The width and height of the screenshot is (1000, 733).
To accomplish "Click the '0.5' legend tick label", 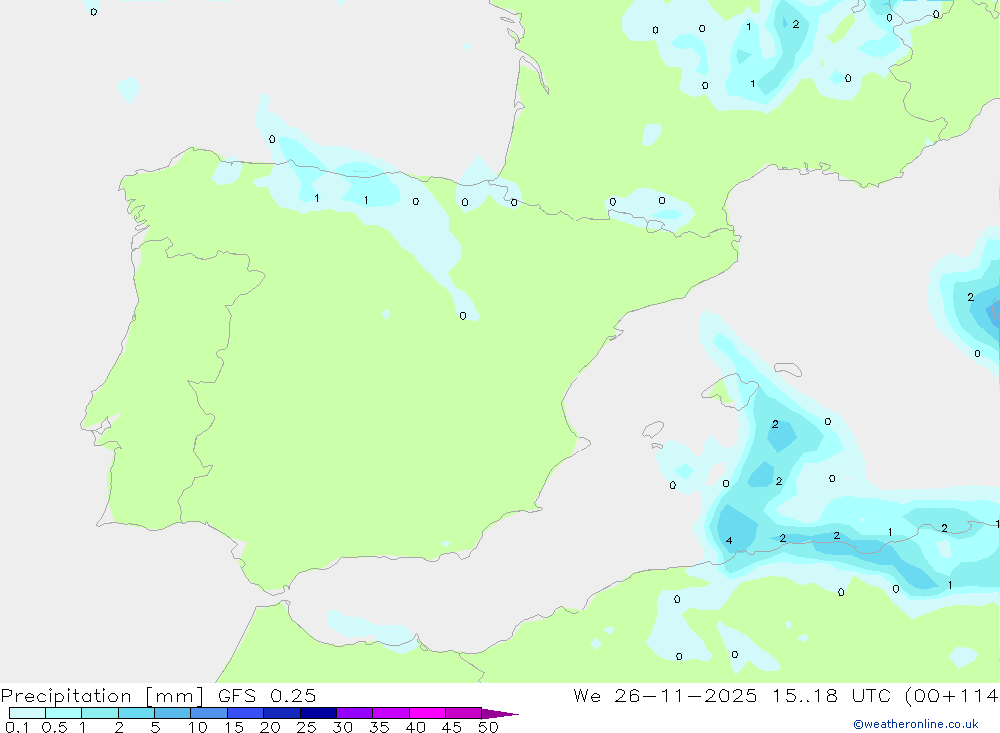I will pos(54,727).
